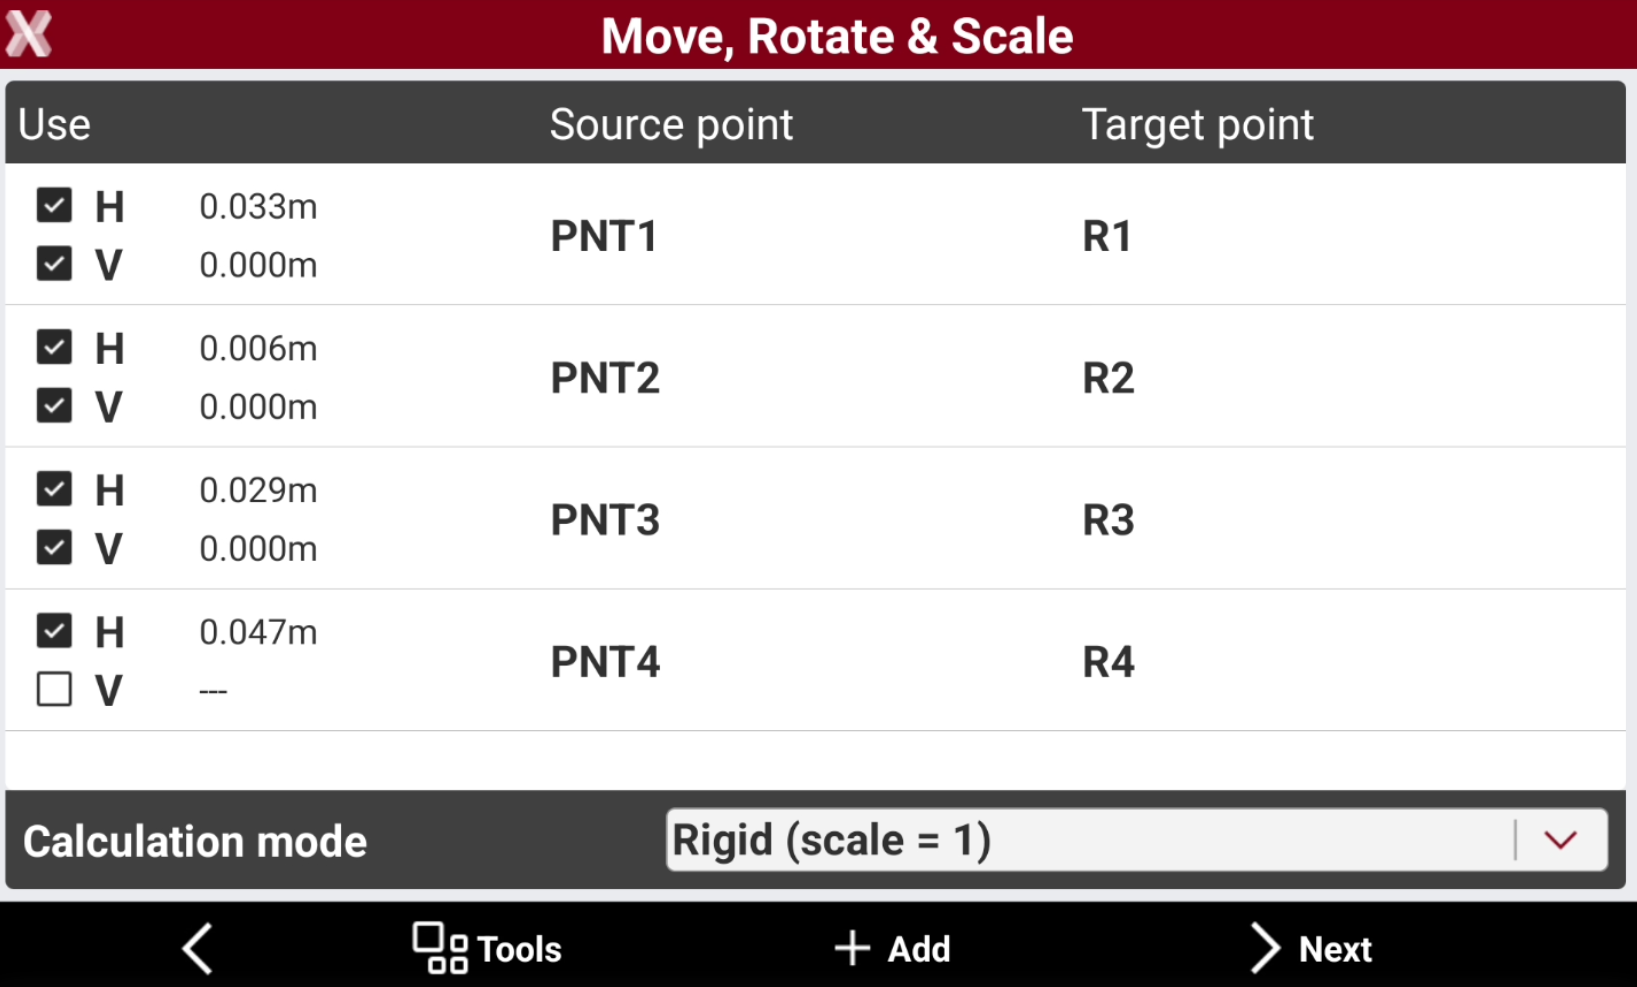Click the PNT3 source point row

click(x=815, y=519)
